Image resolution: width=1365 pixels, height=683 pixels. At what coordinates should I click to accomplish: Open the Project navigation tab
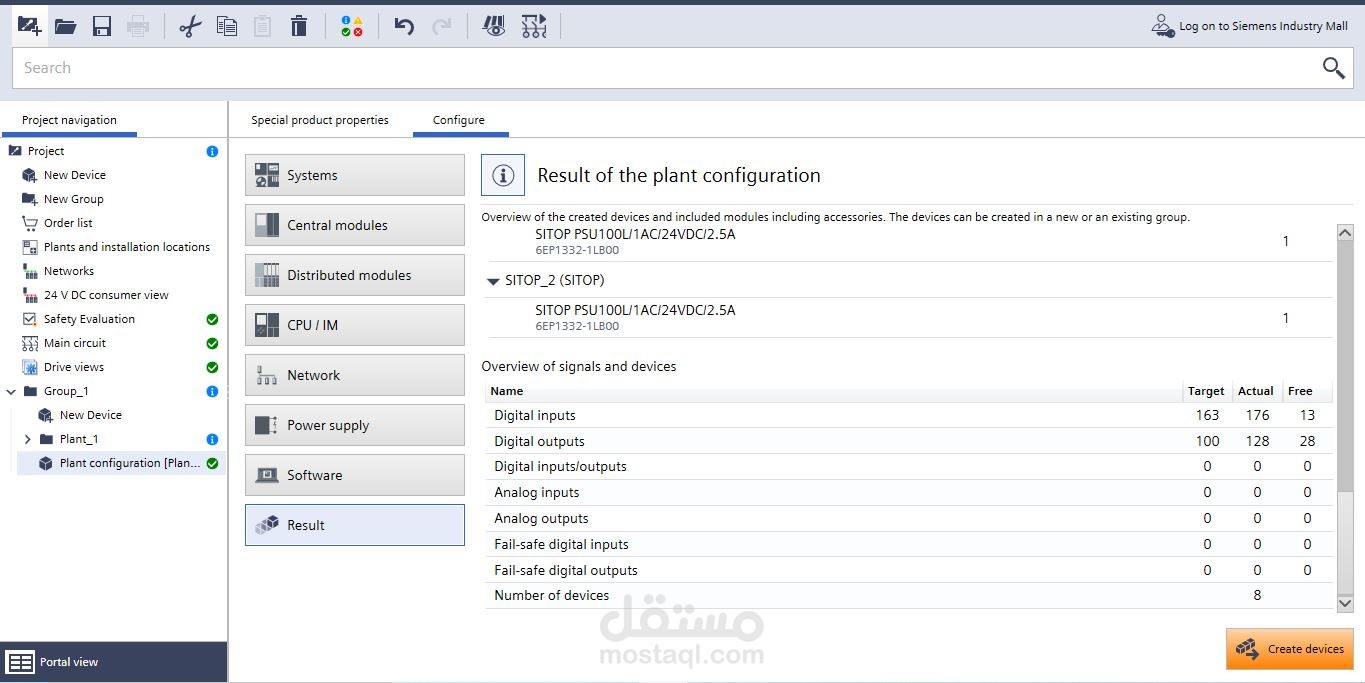click(70, 120)
